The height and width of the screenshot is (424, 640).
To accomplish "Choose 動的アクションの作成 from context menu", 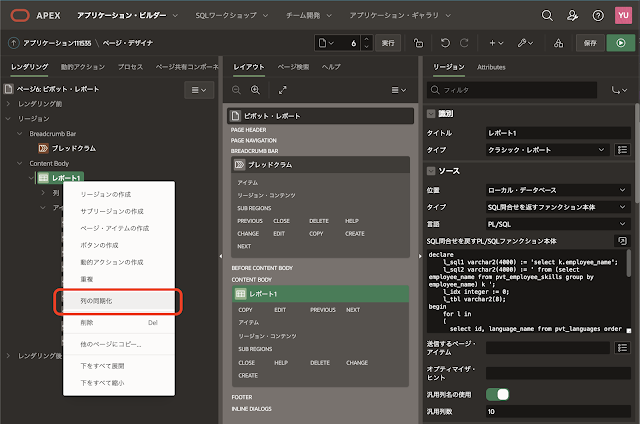I will [119, 262].
